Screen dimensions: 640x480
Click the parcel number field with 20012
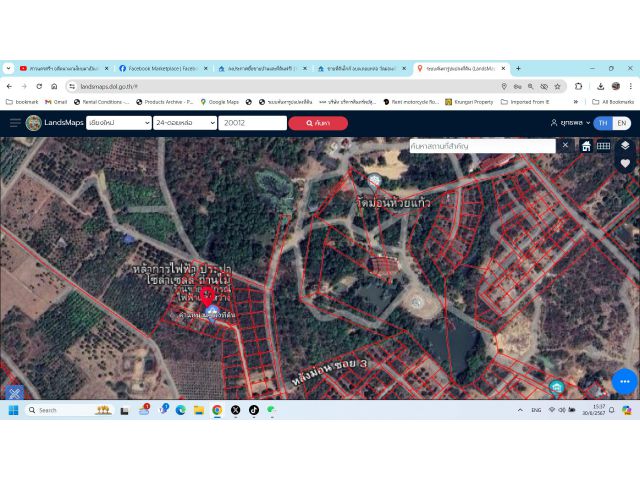pyautogui.click(x=253, y=123)
